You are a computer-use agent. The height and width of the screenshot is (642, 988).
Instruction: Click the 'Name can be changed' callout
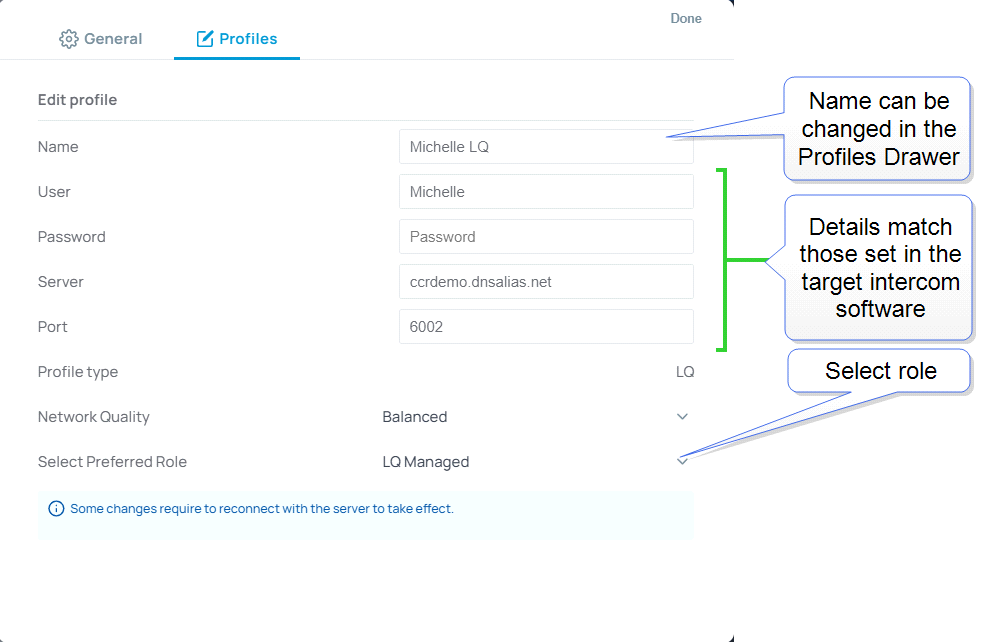[878, 129]
